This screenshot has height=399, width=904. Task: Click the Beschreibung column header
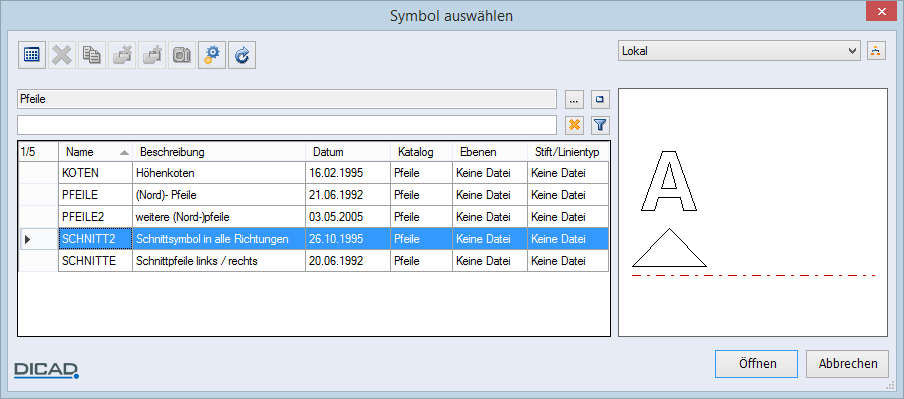tap(219, 152)
